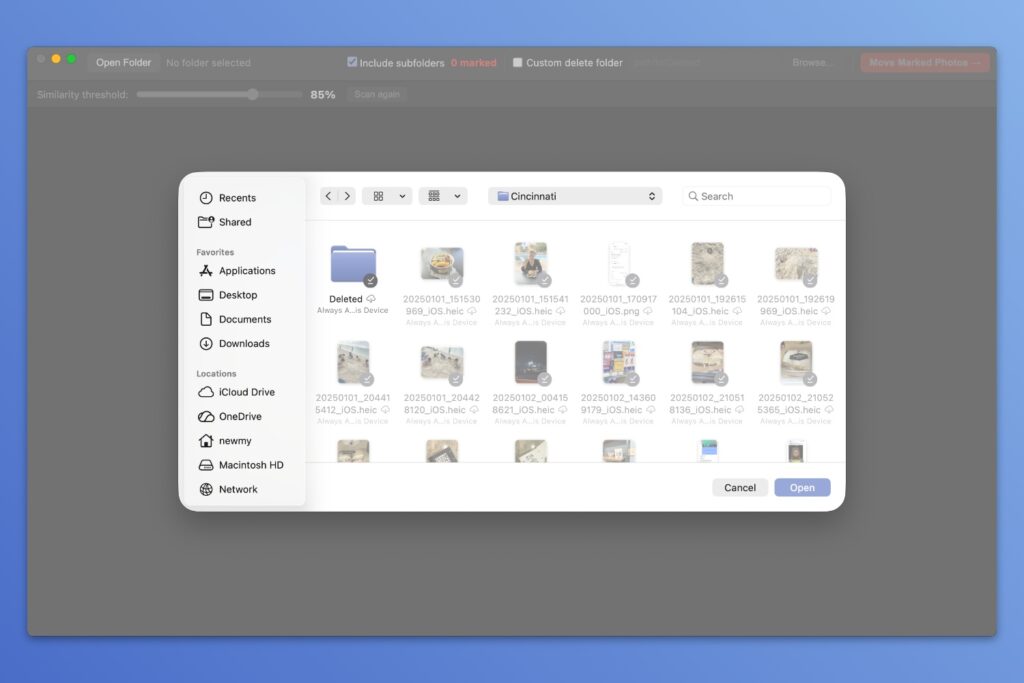
Task: Click the Open button in dialog
Action: click(802, 488)
